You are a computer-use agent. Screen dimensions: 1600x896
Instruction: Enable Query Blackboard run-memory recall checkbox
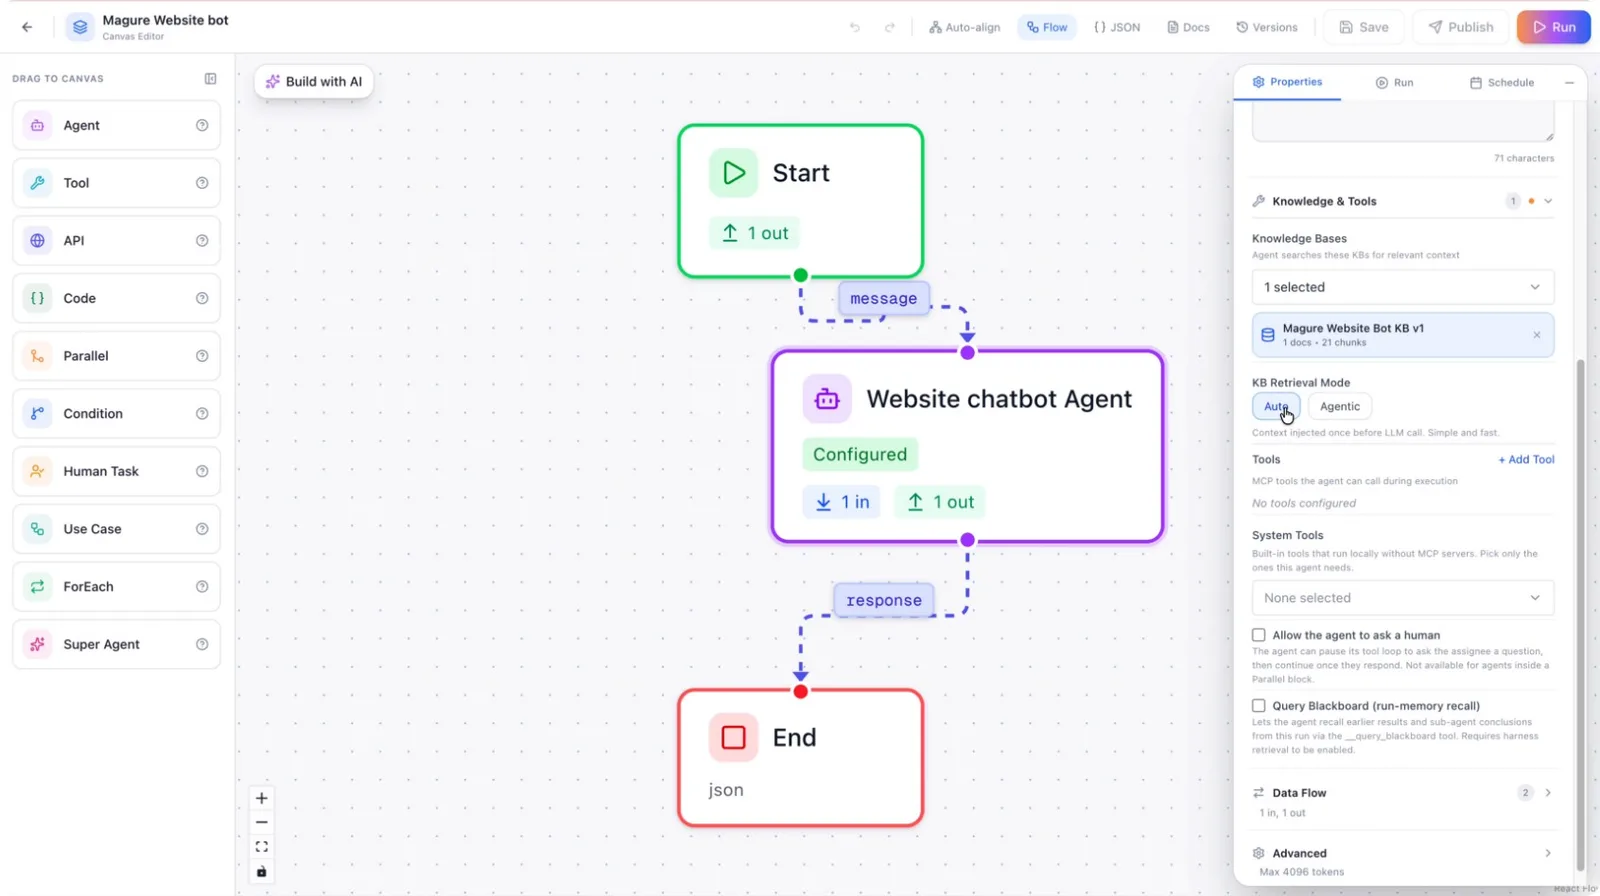1259,705
